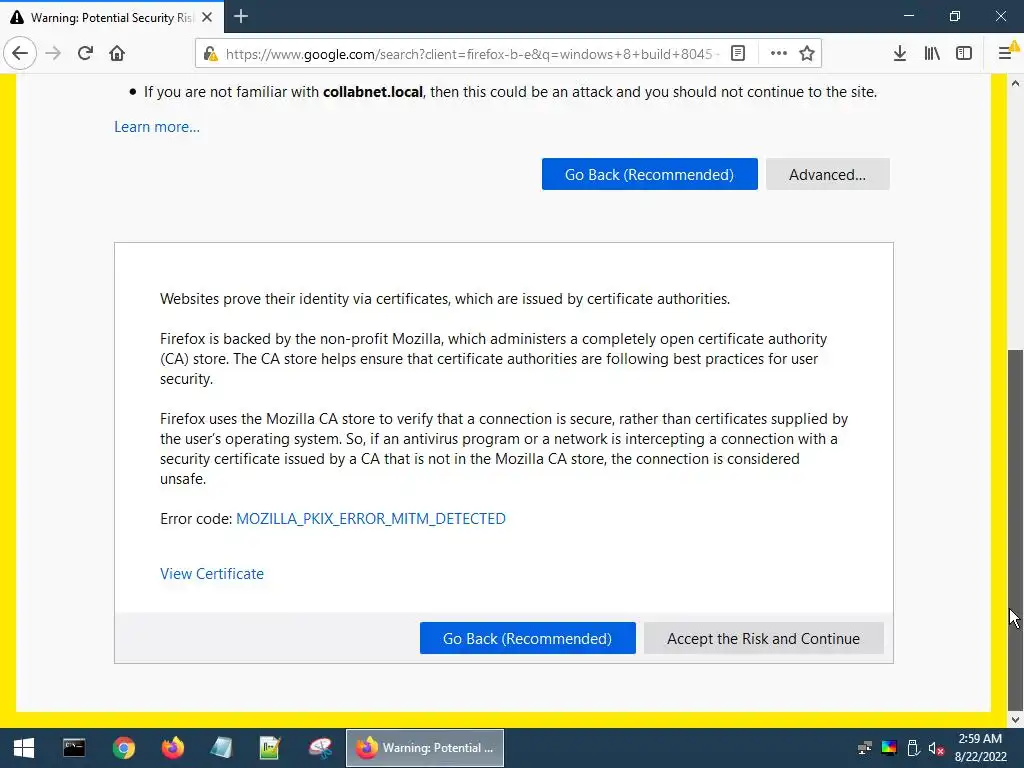Launch Firefox pinned taskbar icon
Image resolution: width=1024 pixels, height=768 pixels.
click(x=172, y=748)
